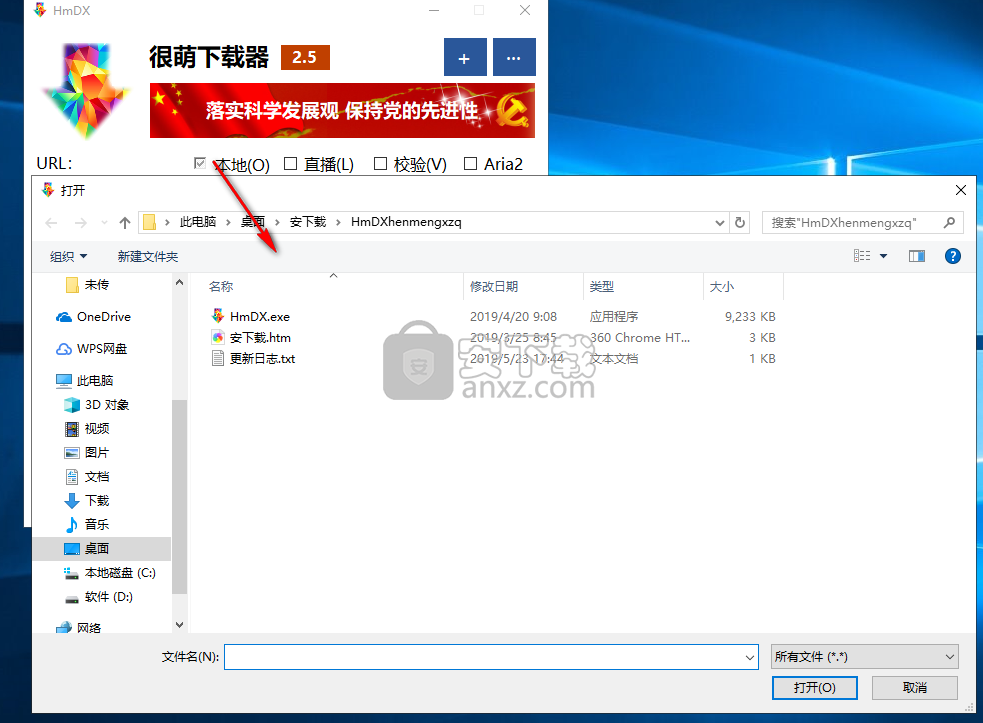
Task: Click the 2.5 version badge in HmDX
Action: [x=305, y=57]
